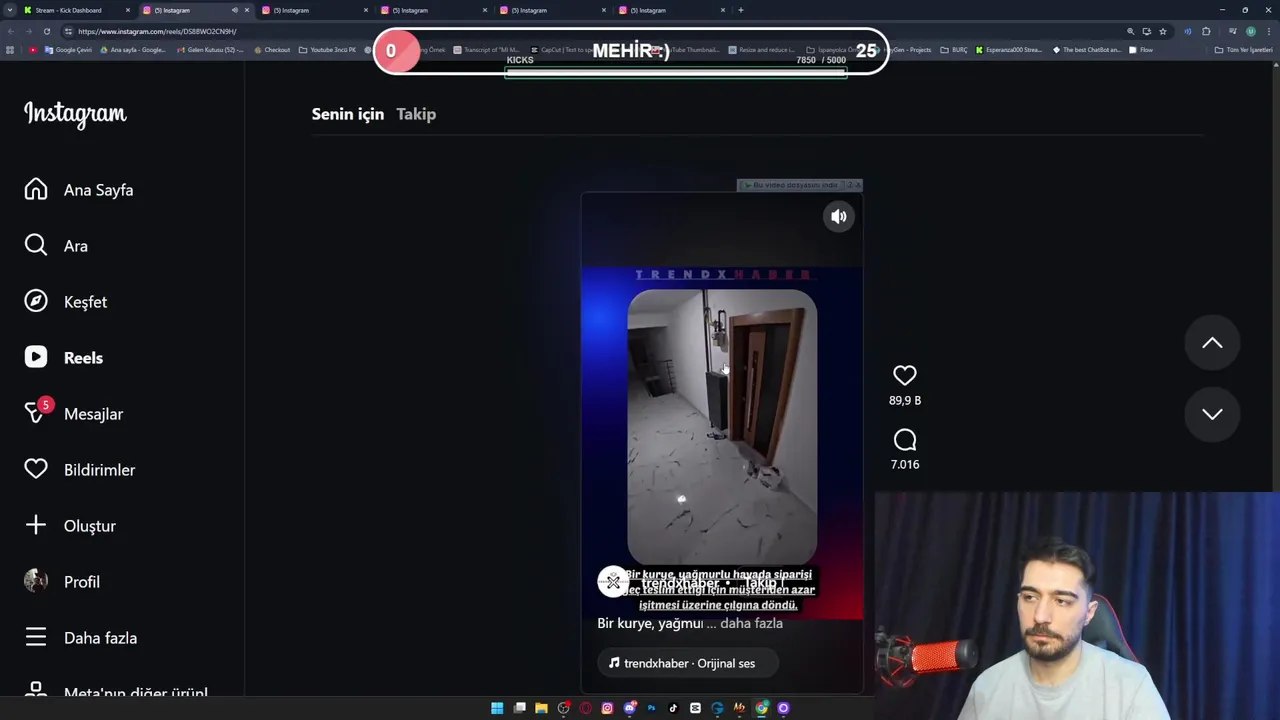Close the Stream - Kick Dashboard tab
Viewport: 1280px width, 720px height.
[x=128, y=10]
